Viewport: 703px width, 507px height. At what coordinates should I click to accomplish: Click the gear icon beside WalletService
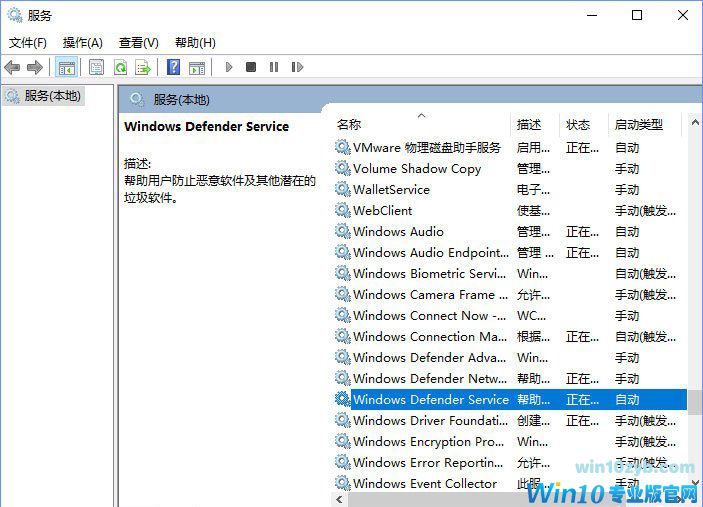tap(343, 189)
